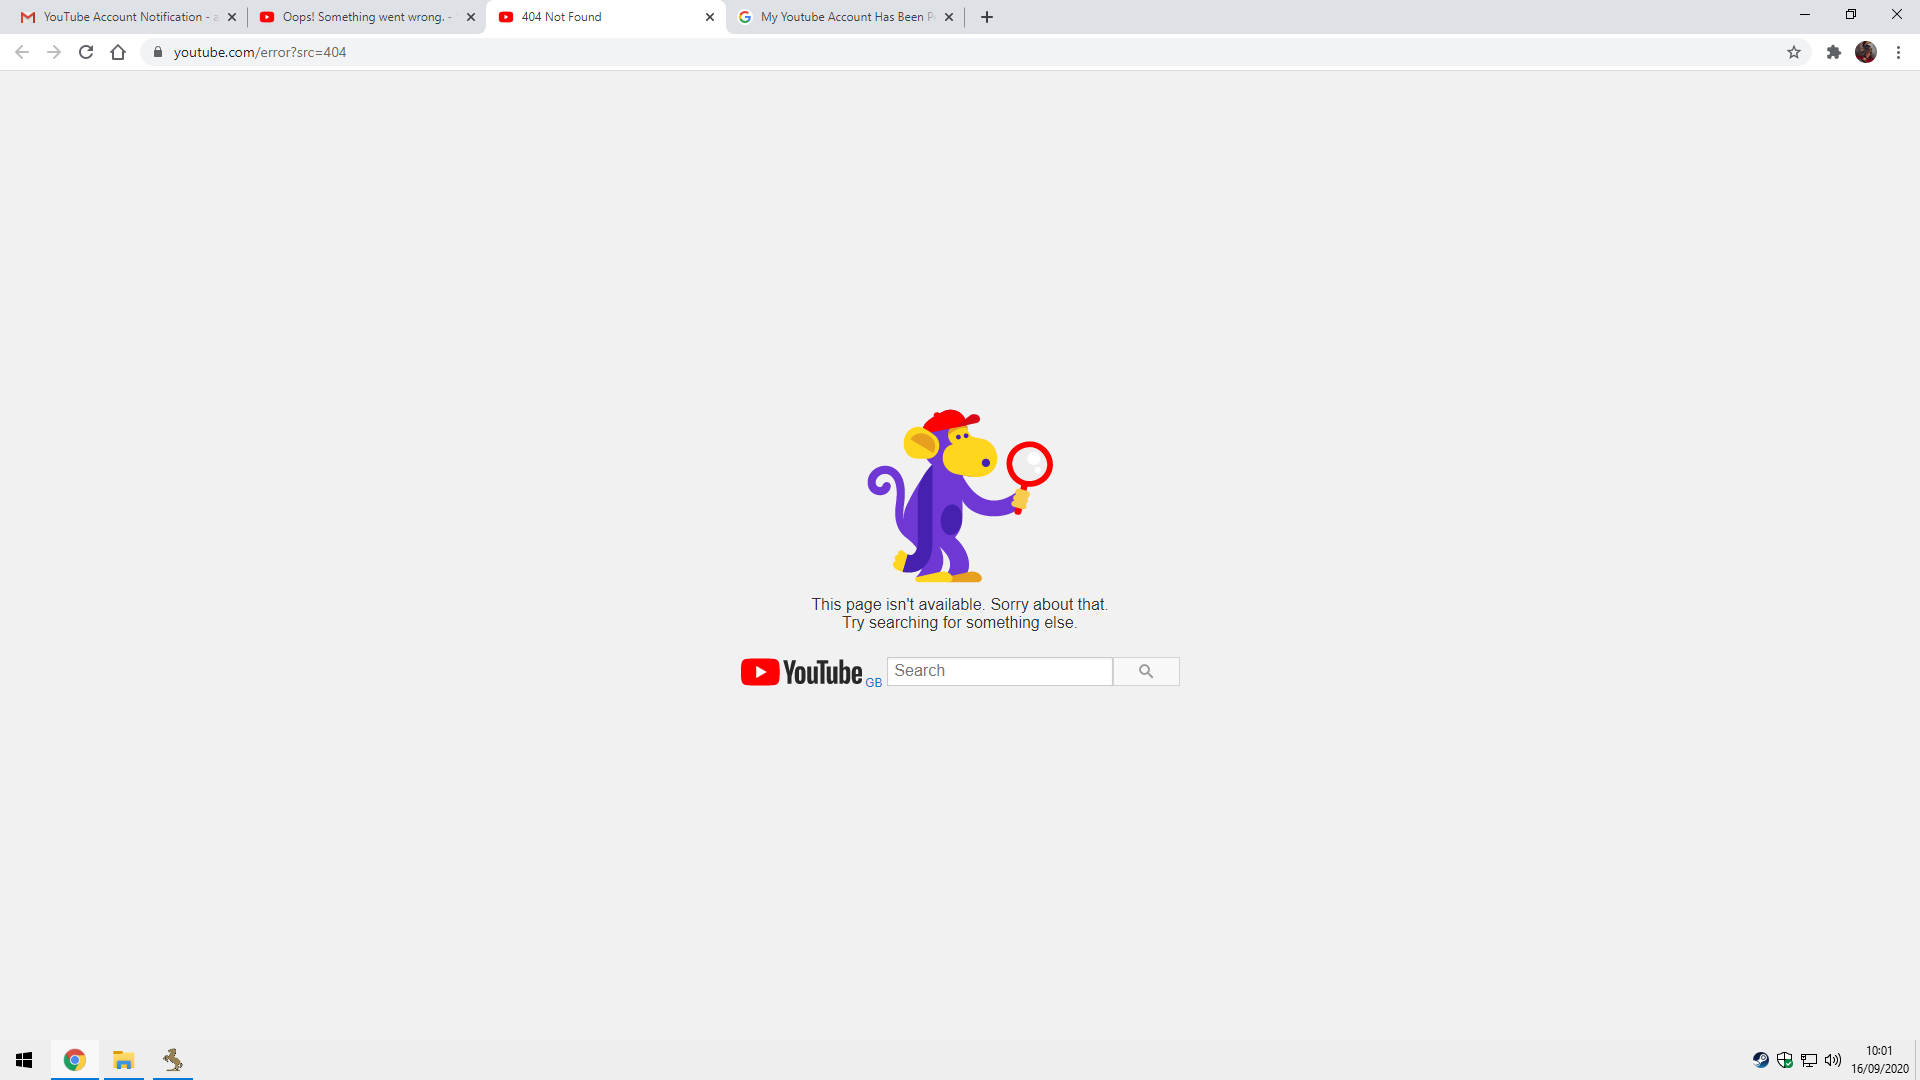Close the Gmail notification tab
The width and height of the screenshot is (1920, 1080).
232,17
